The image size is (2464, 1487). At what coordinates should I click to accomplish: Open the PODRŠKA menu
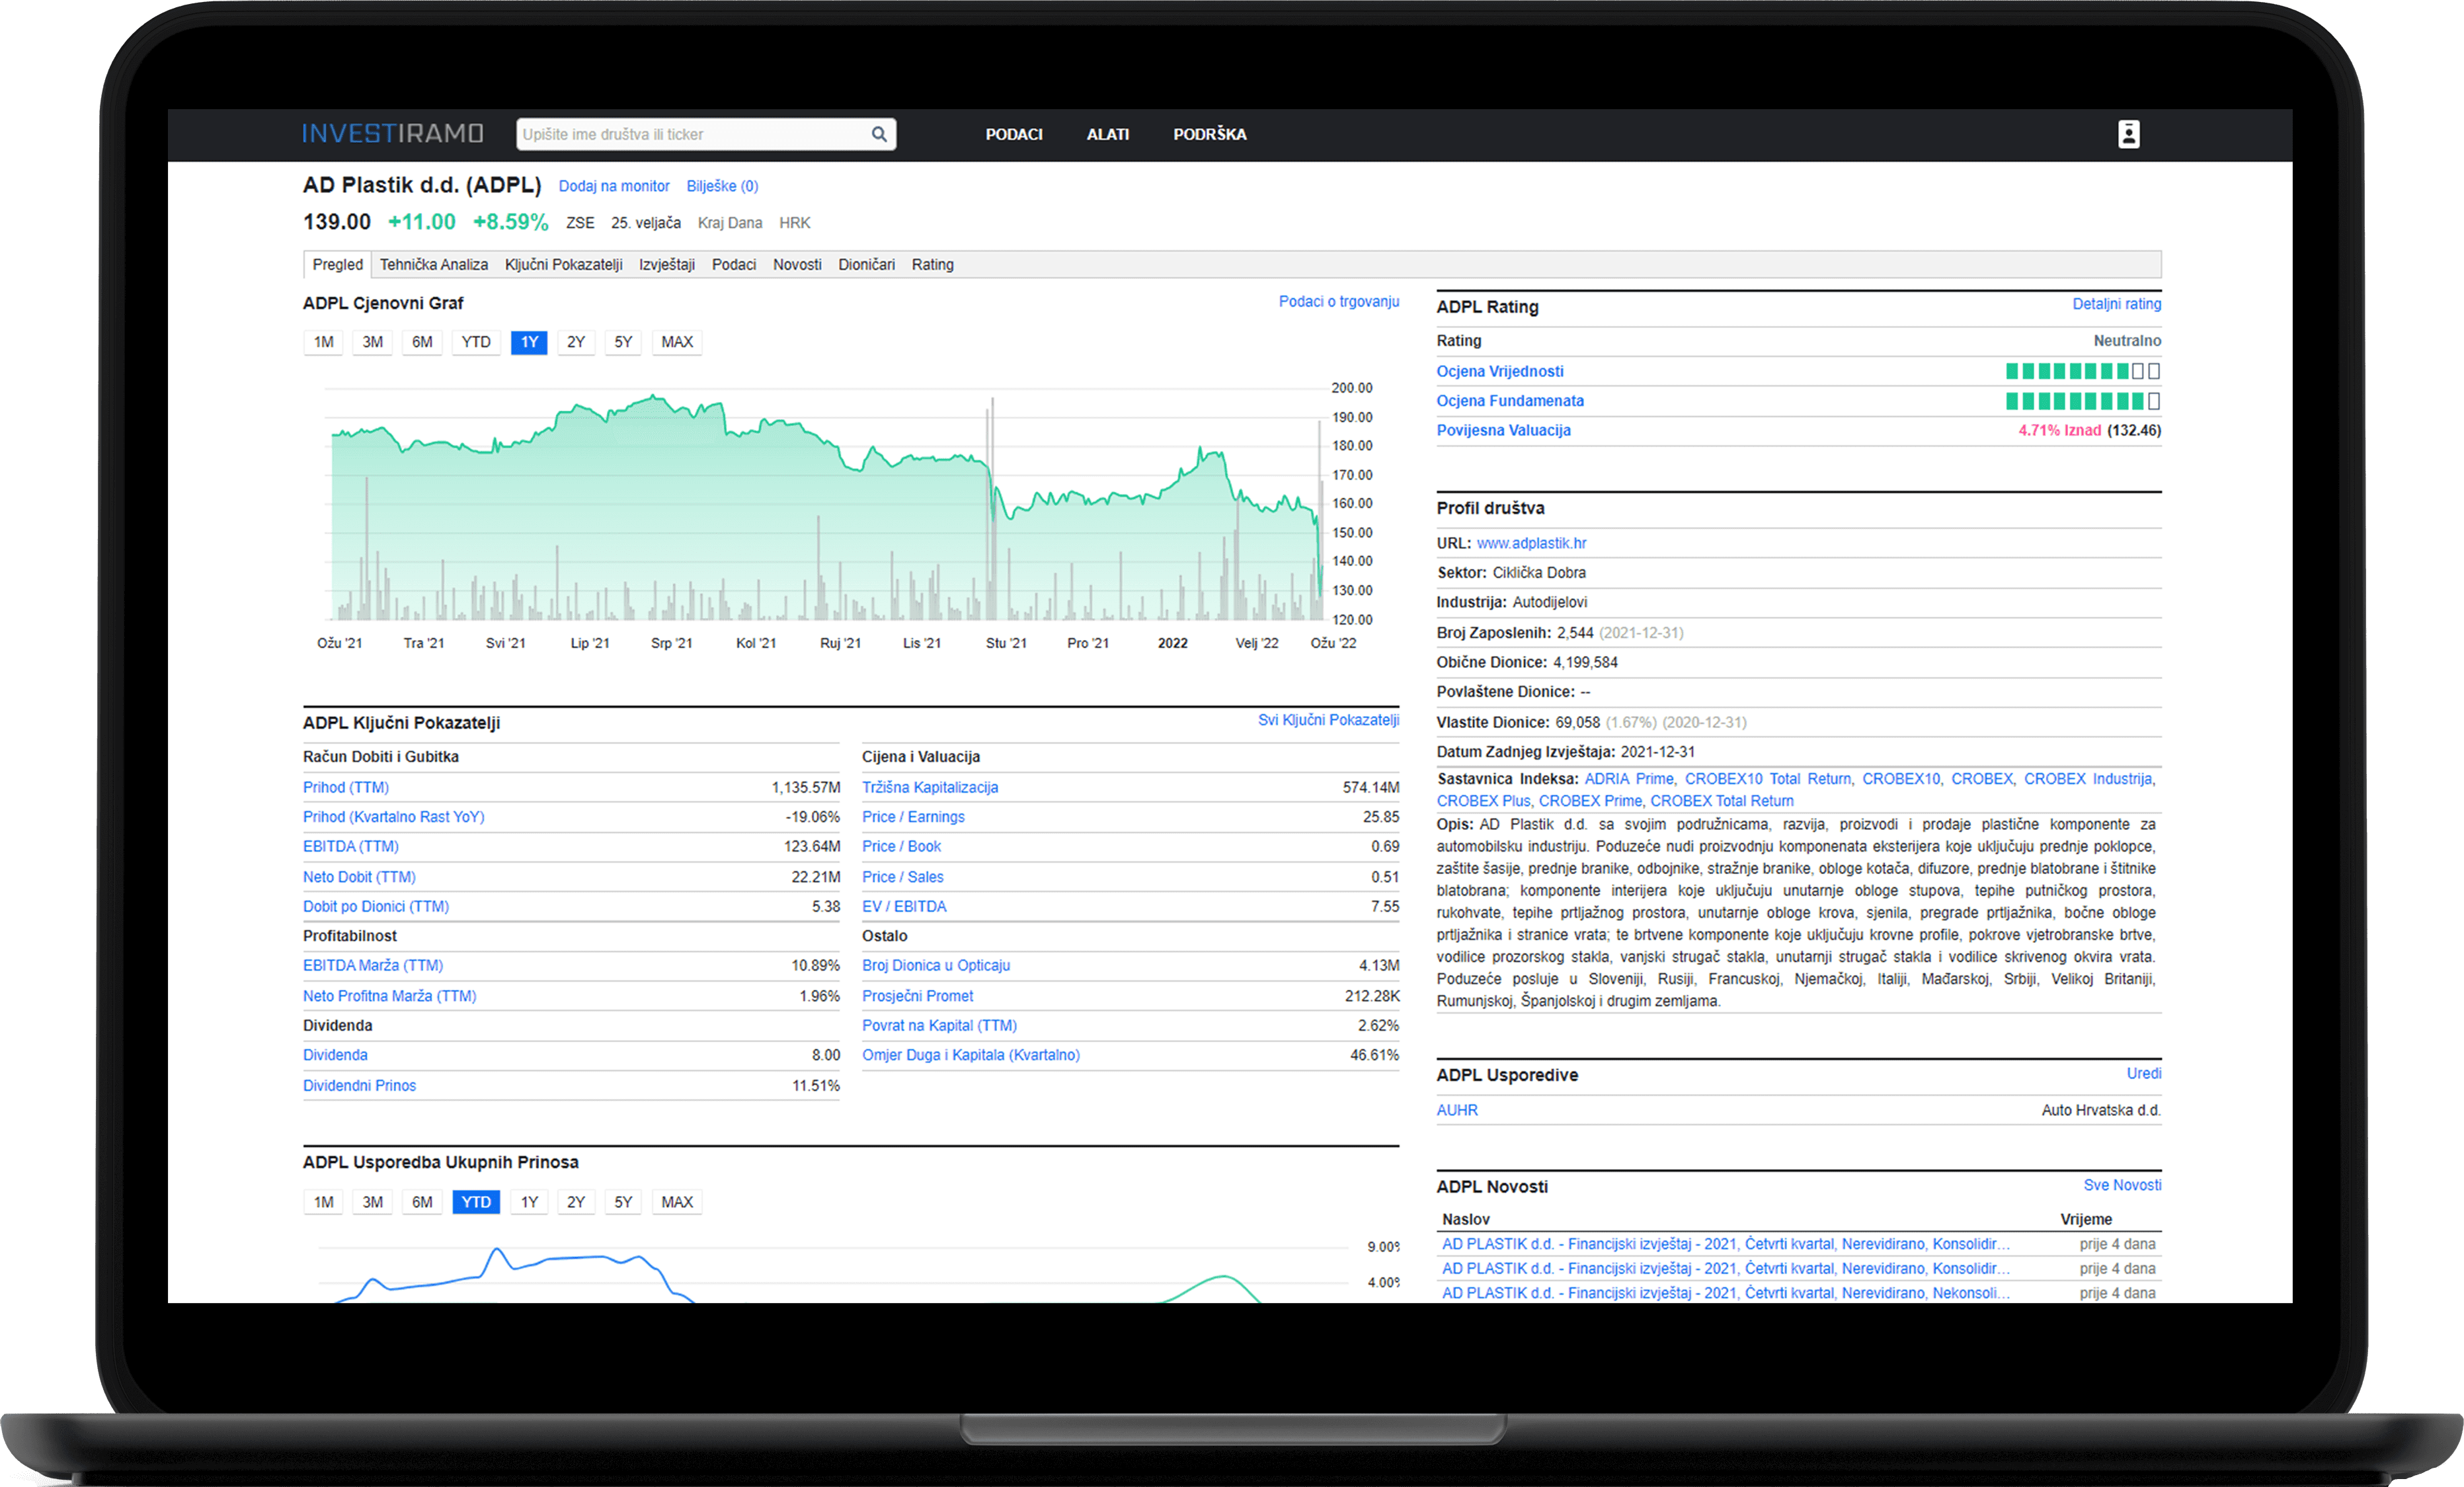coord(1209,134)
